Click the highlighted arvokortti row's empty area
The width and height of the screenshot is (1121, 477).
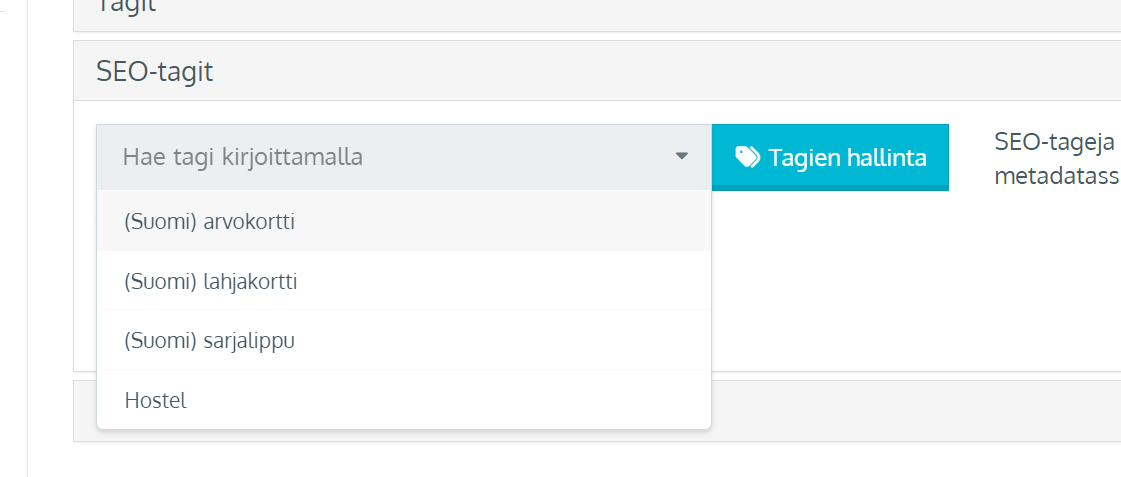pos(500,221)
